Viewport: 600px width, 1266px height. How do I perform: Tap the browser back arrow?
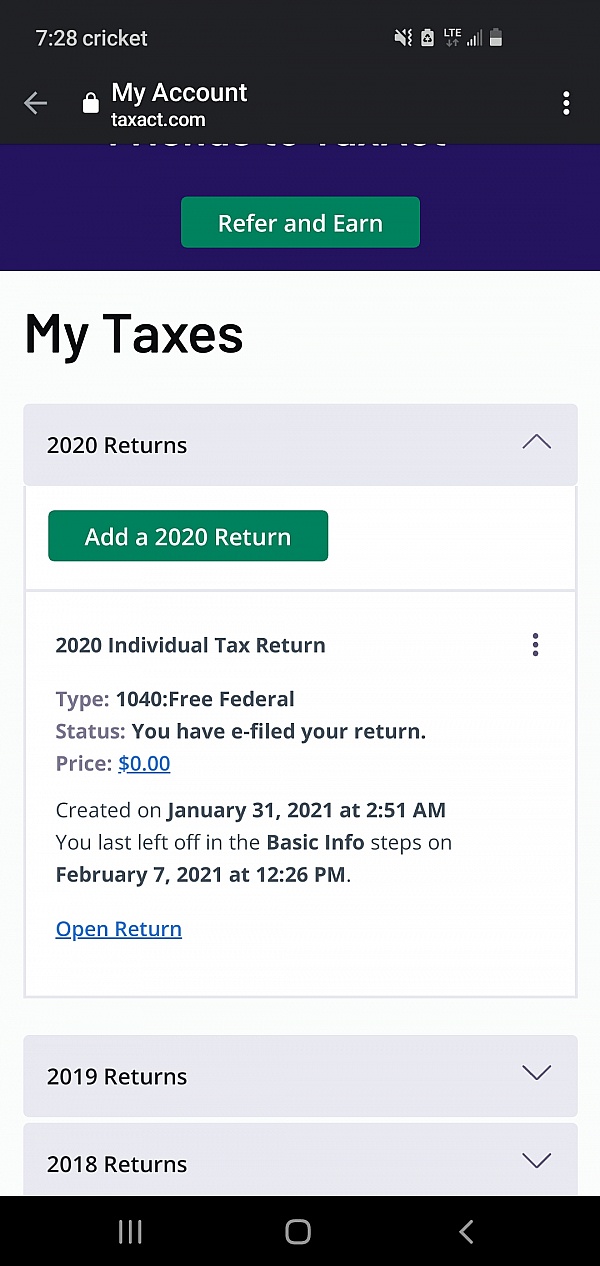pos(35,104)
